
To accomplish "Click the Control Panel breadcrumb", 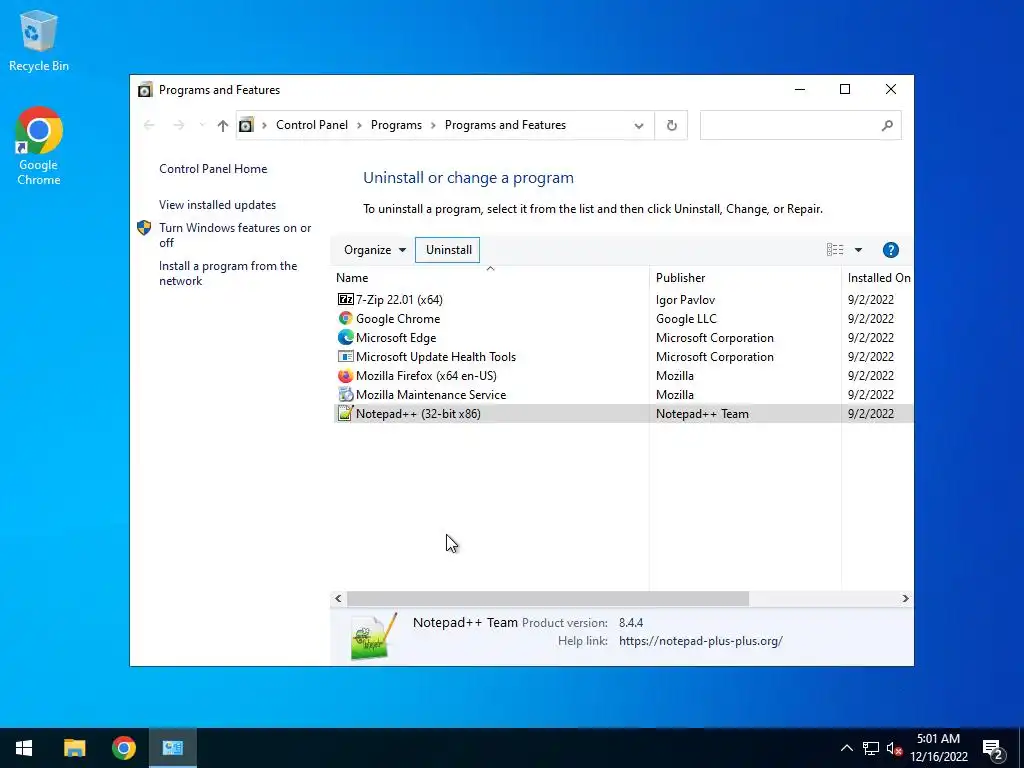I will pyautogui.click(x=312, y=125).
